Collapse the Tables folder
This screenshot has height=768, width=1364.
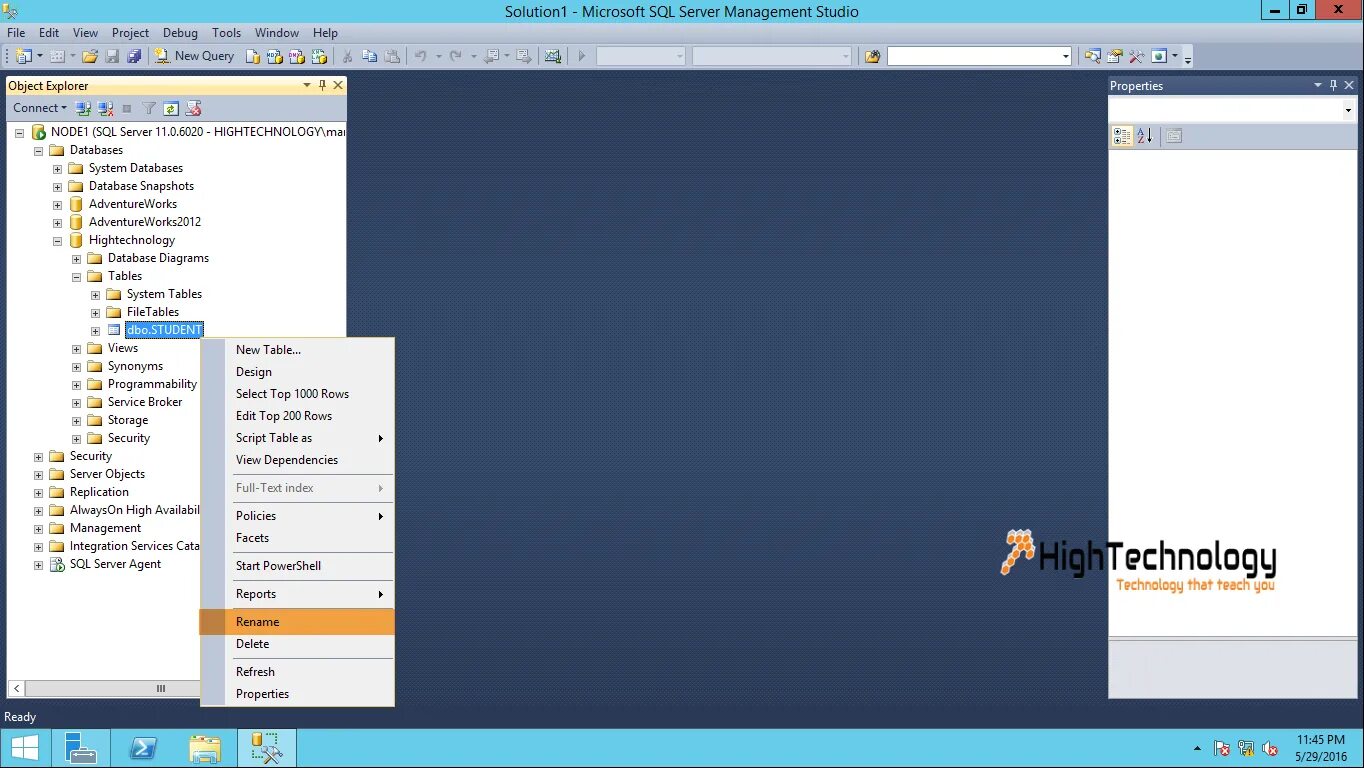pos(76,276)
